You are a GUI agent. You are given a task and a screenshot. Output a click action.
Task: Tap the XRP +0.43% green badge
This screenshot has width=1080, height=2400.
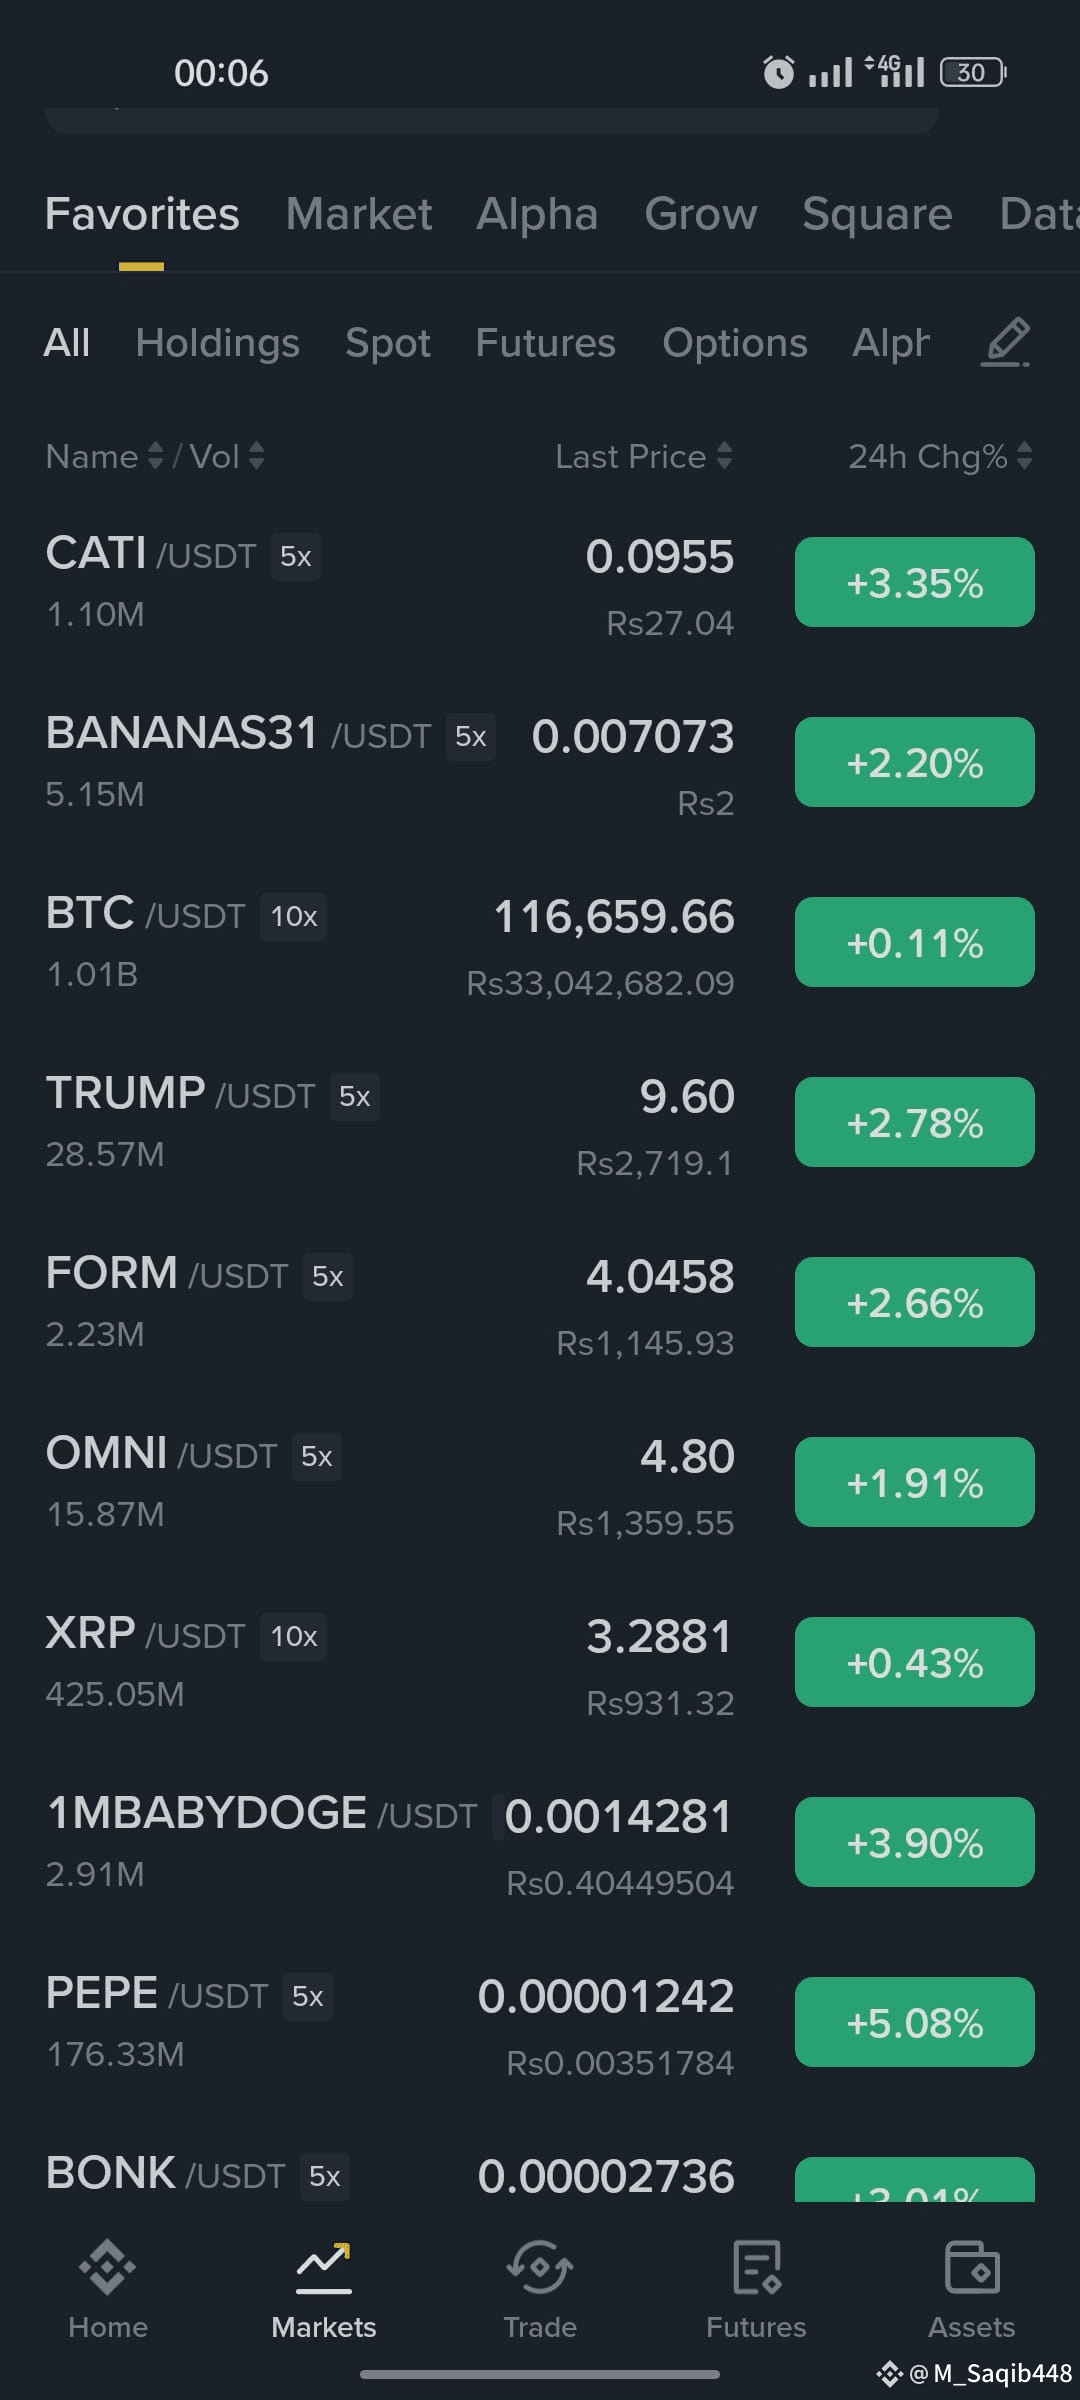(914, 1662)
